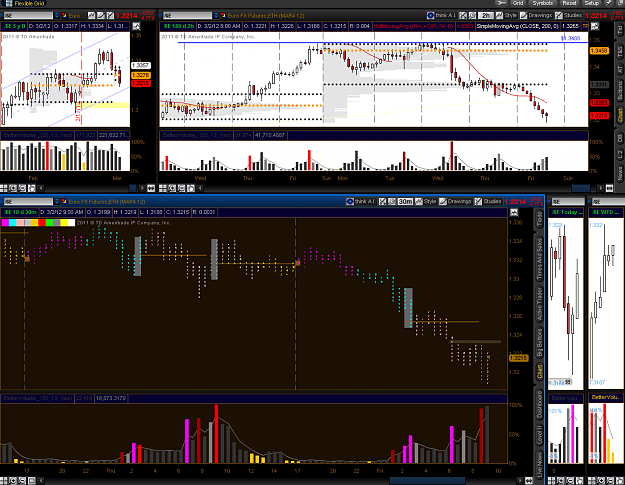Click the crosshair icon in the 30m chart toolbar
Image resolution: width=625 pixels, height=485 pixels.
pos(382,202)
